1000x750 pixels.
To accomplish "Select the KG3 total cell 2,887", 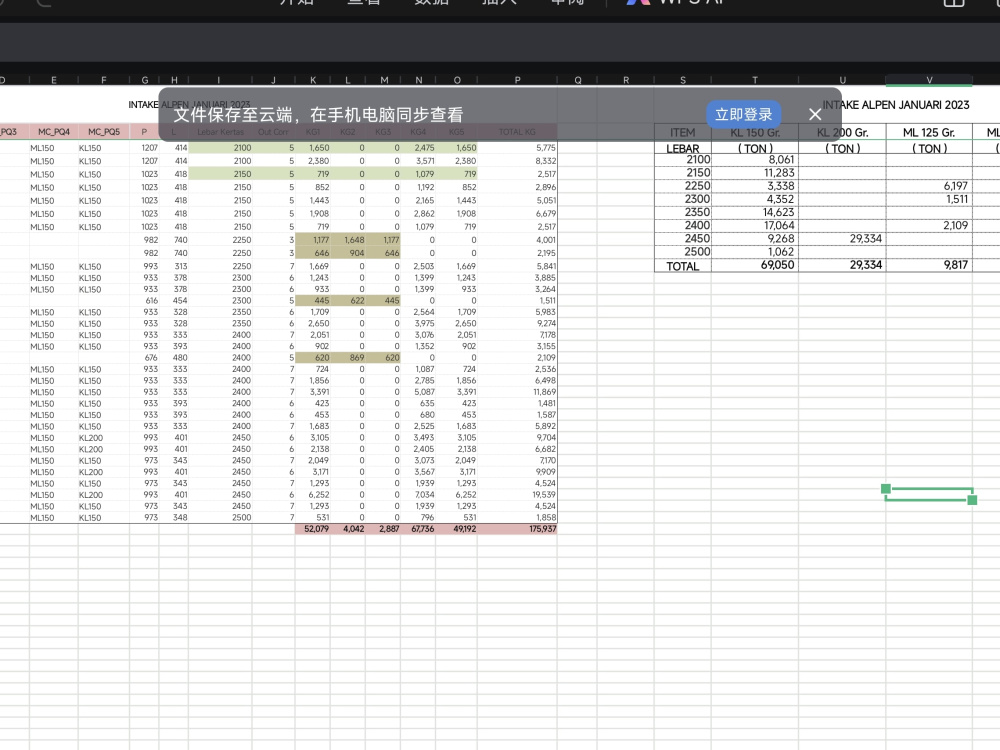I will coord(383,529).
